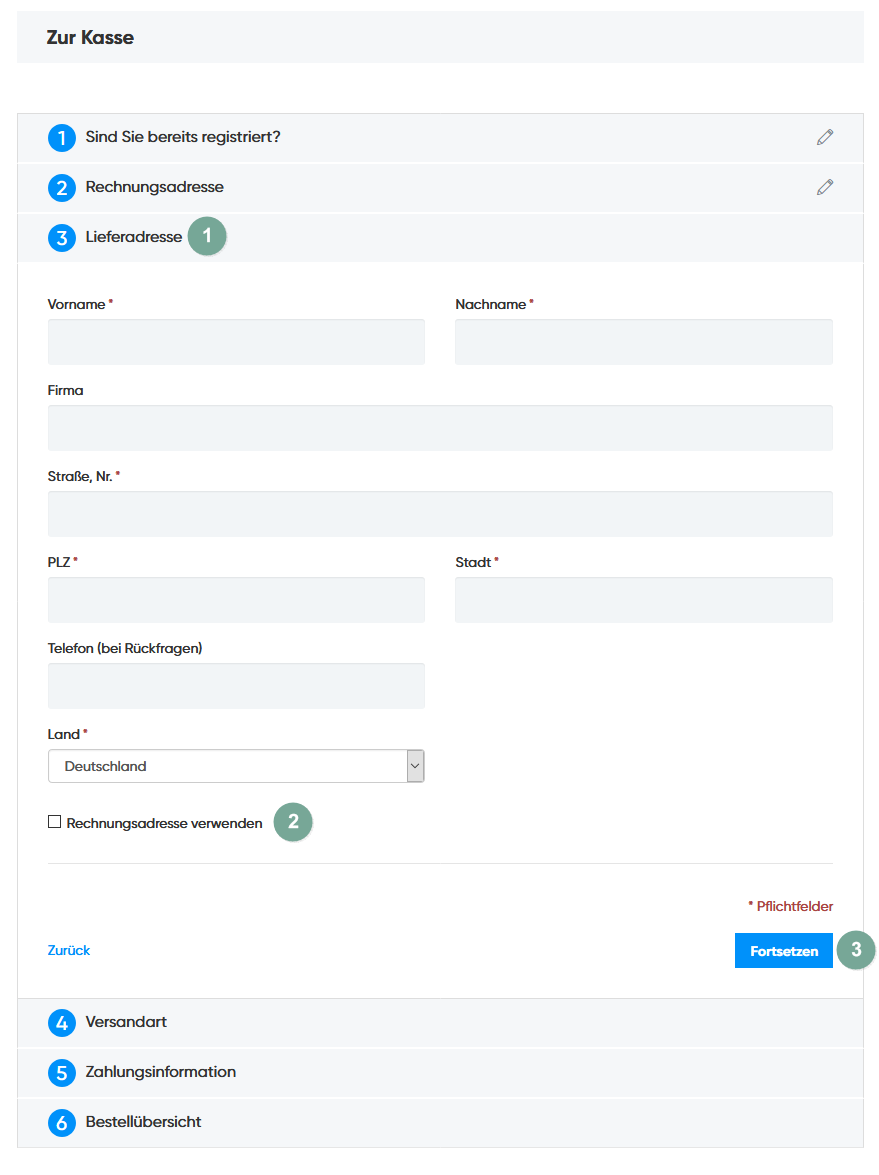Image resolution: width=879 pixels, height=1175 pixels.
Task: Click the blue step 5 number badge
Action: point(62,1073)
